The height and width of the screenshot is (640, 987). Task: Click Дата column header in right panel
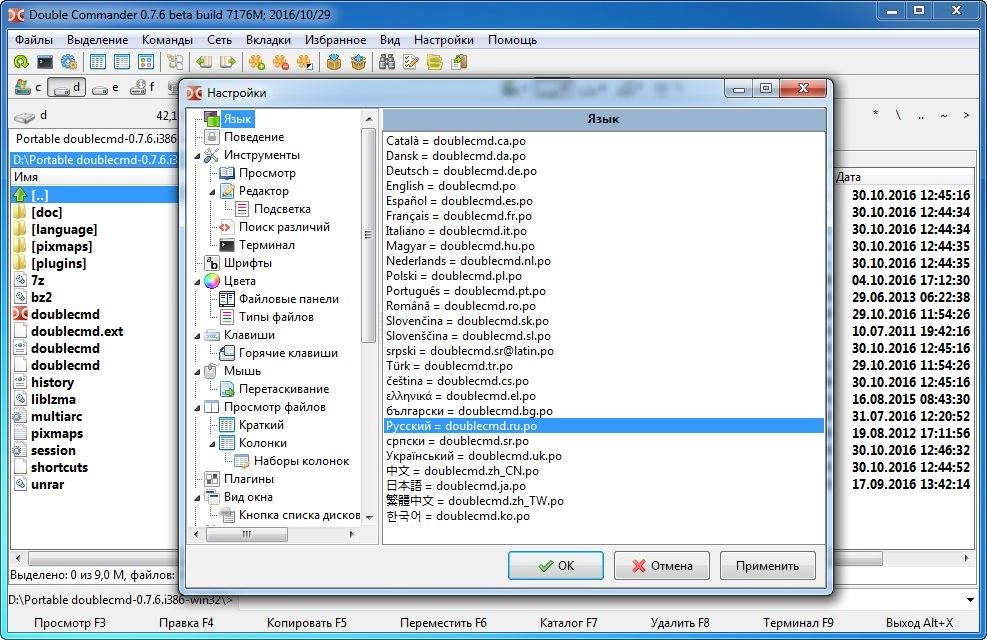pyautogui.click(x=848, y=177)
